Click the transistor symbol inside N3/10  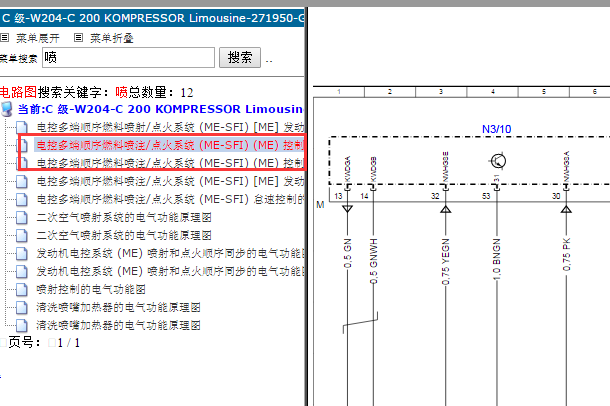coord(498,161)
